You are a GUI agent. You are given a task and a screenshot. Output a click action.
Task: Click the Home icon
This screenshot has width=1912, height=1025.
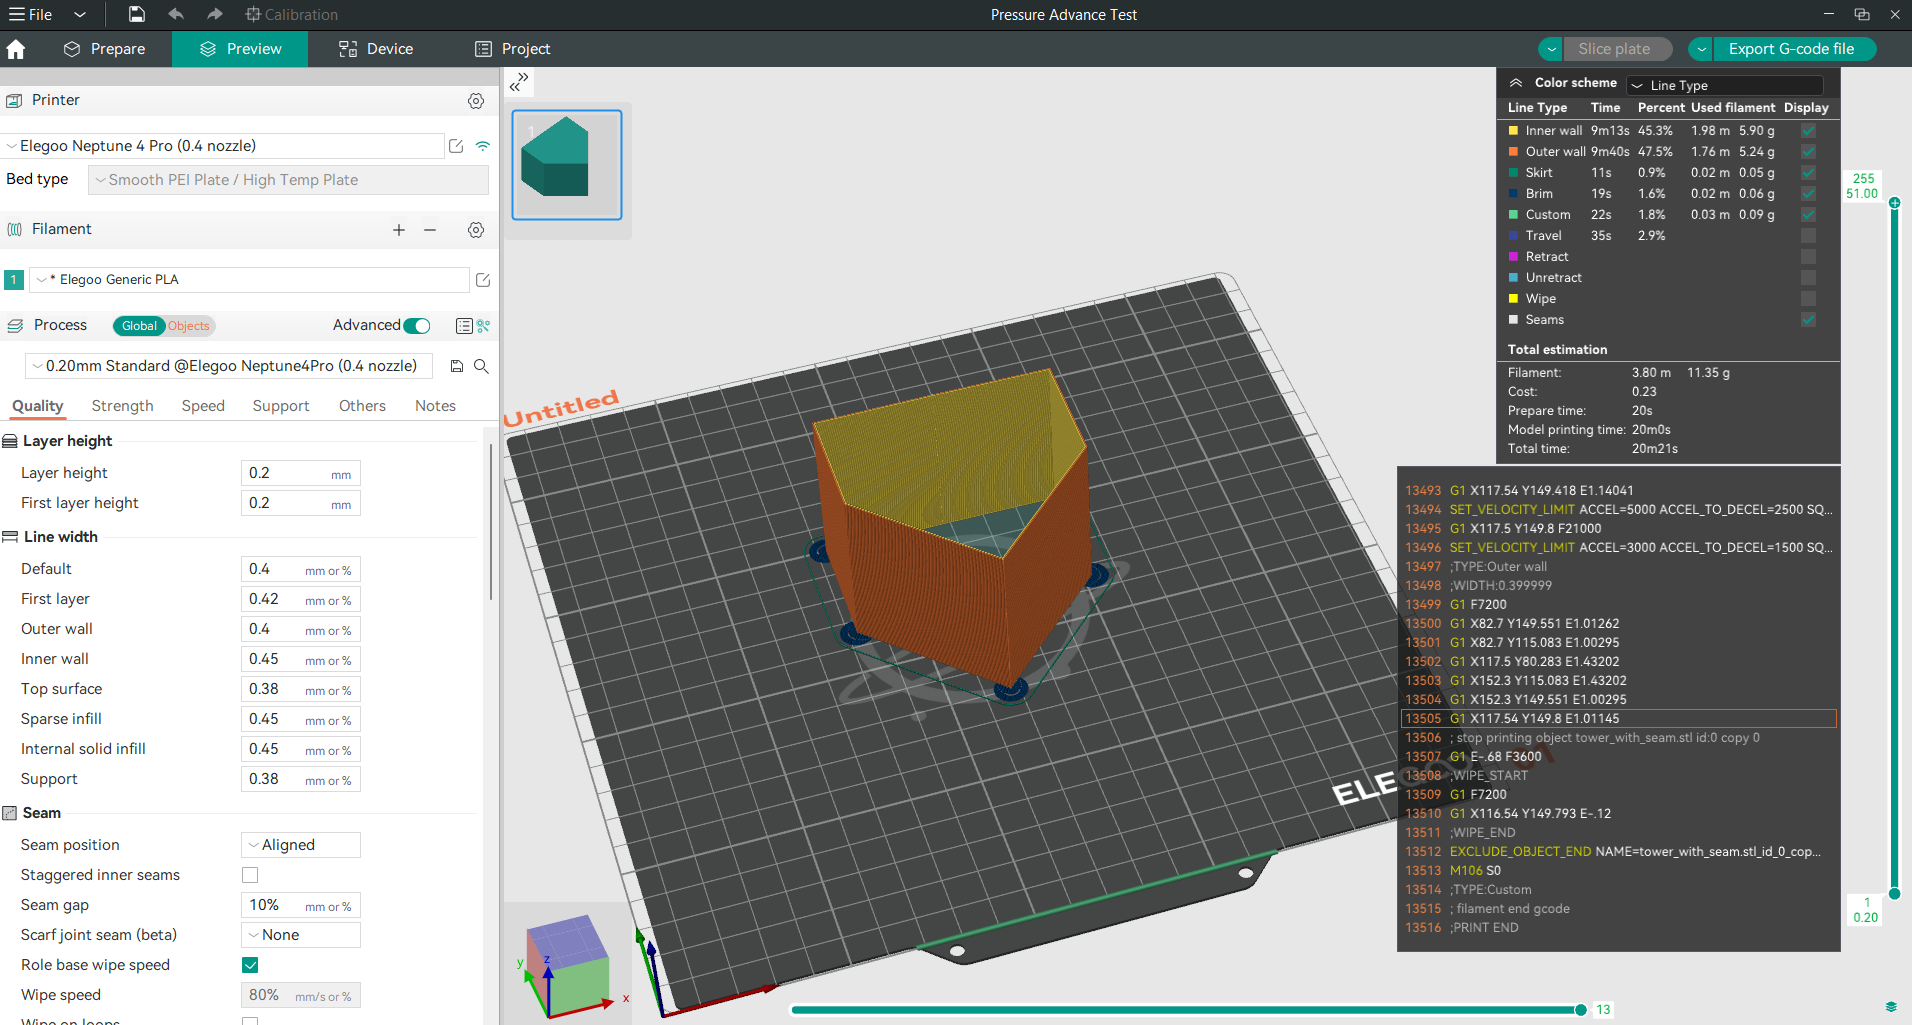[16, 49]
